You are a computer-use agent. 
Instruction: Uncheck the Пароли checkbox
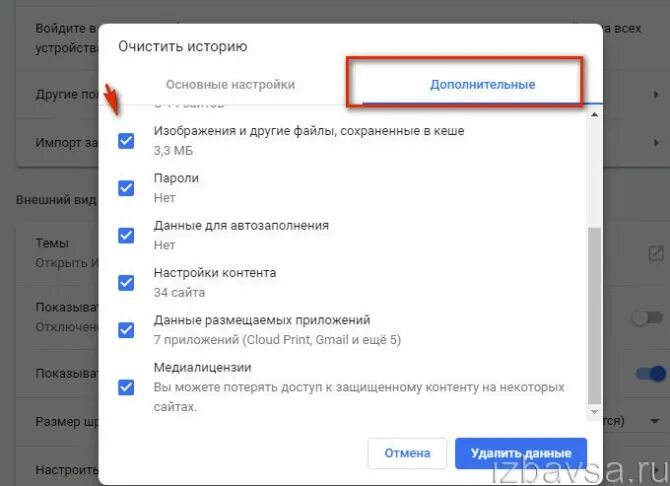[126, 188]
